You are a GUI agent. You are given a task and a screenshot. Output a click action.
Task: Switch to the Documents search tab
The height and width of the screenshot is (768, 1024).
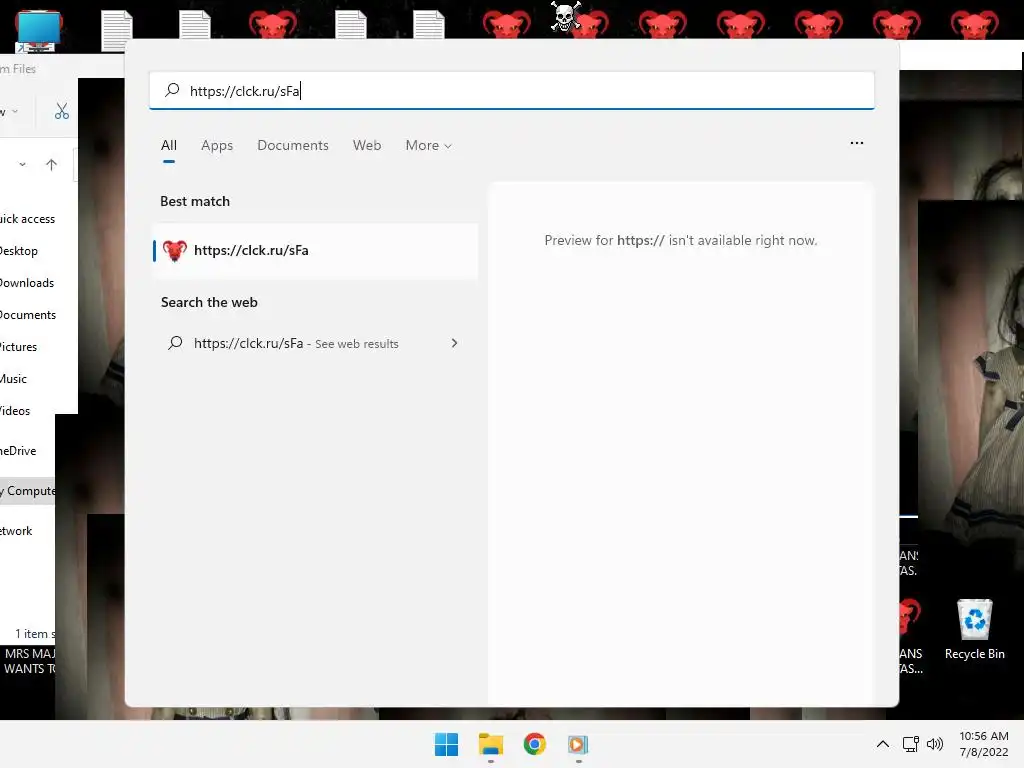293,146
